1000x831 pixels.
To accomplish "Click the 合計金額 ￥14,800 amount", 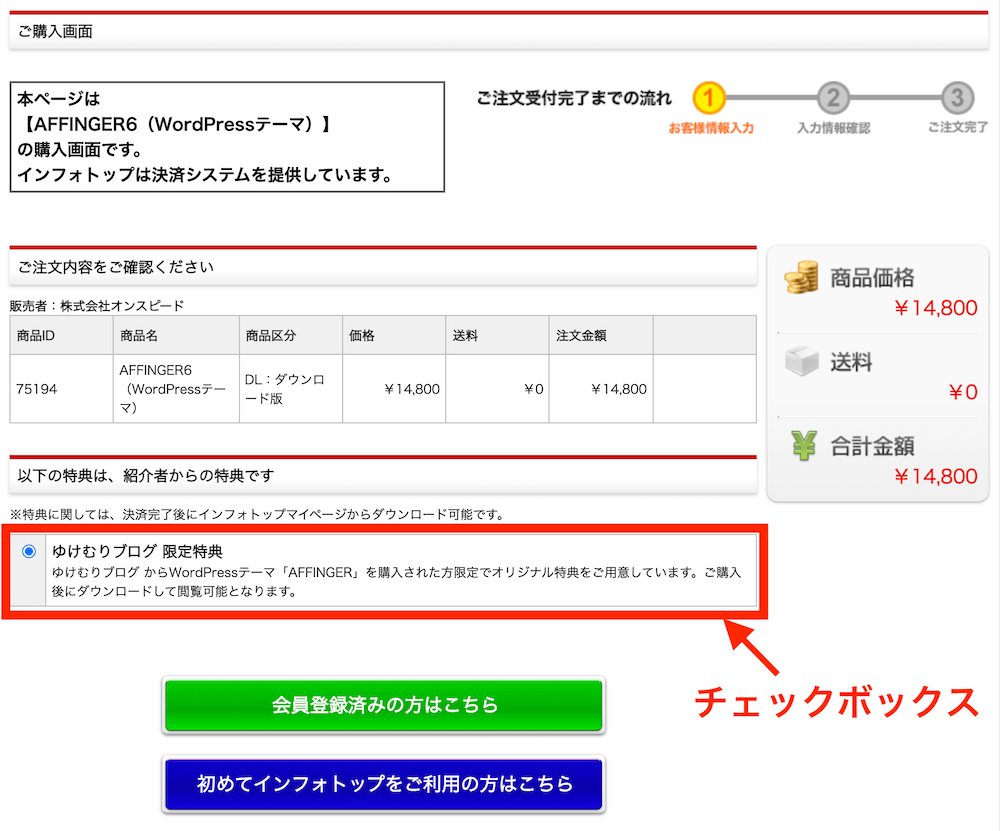I will [x=936, y=476].
